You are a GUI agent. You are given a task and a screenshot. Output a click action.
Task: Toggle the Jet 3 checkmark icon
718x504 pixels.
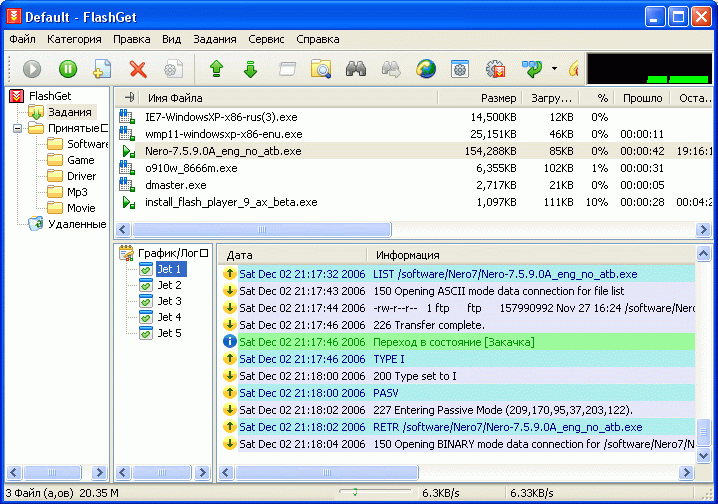tap(146, 301)
